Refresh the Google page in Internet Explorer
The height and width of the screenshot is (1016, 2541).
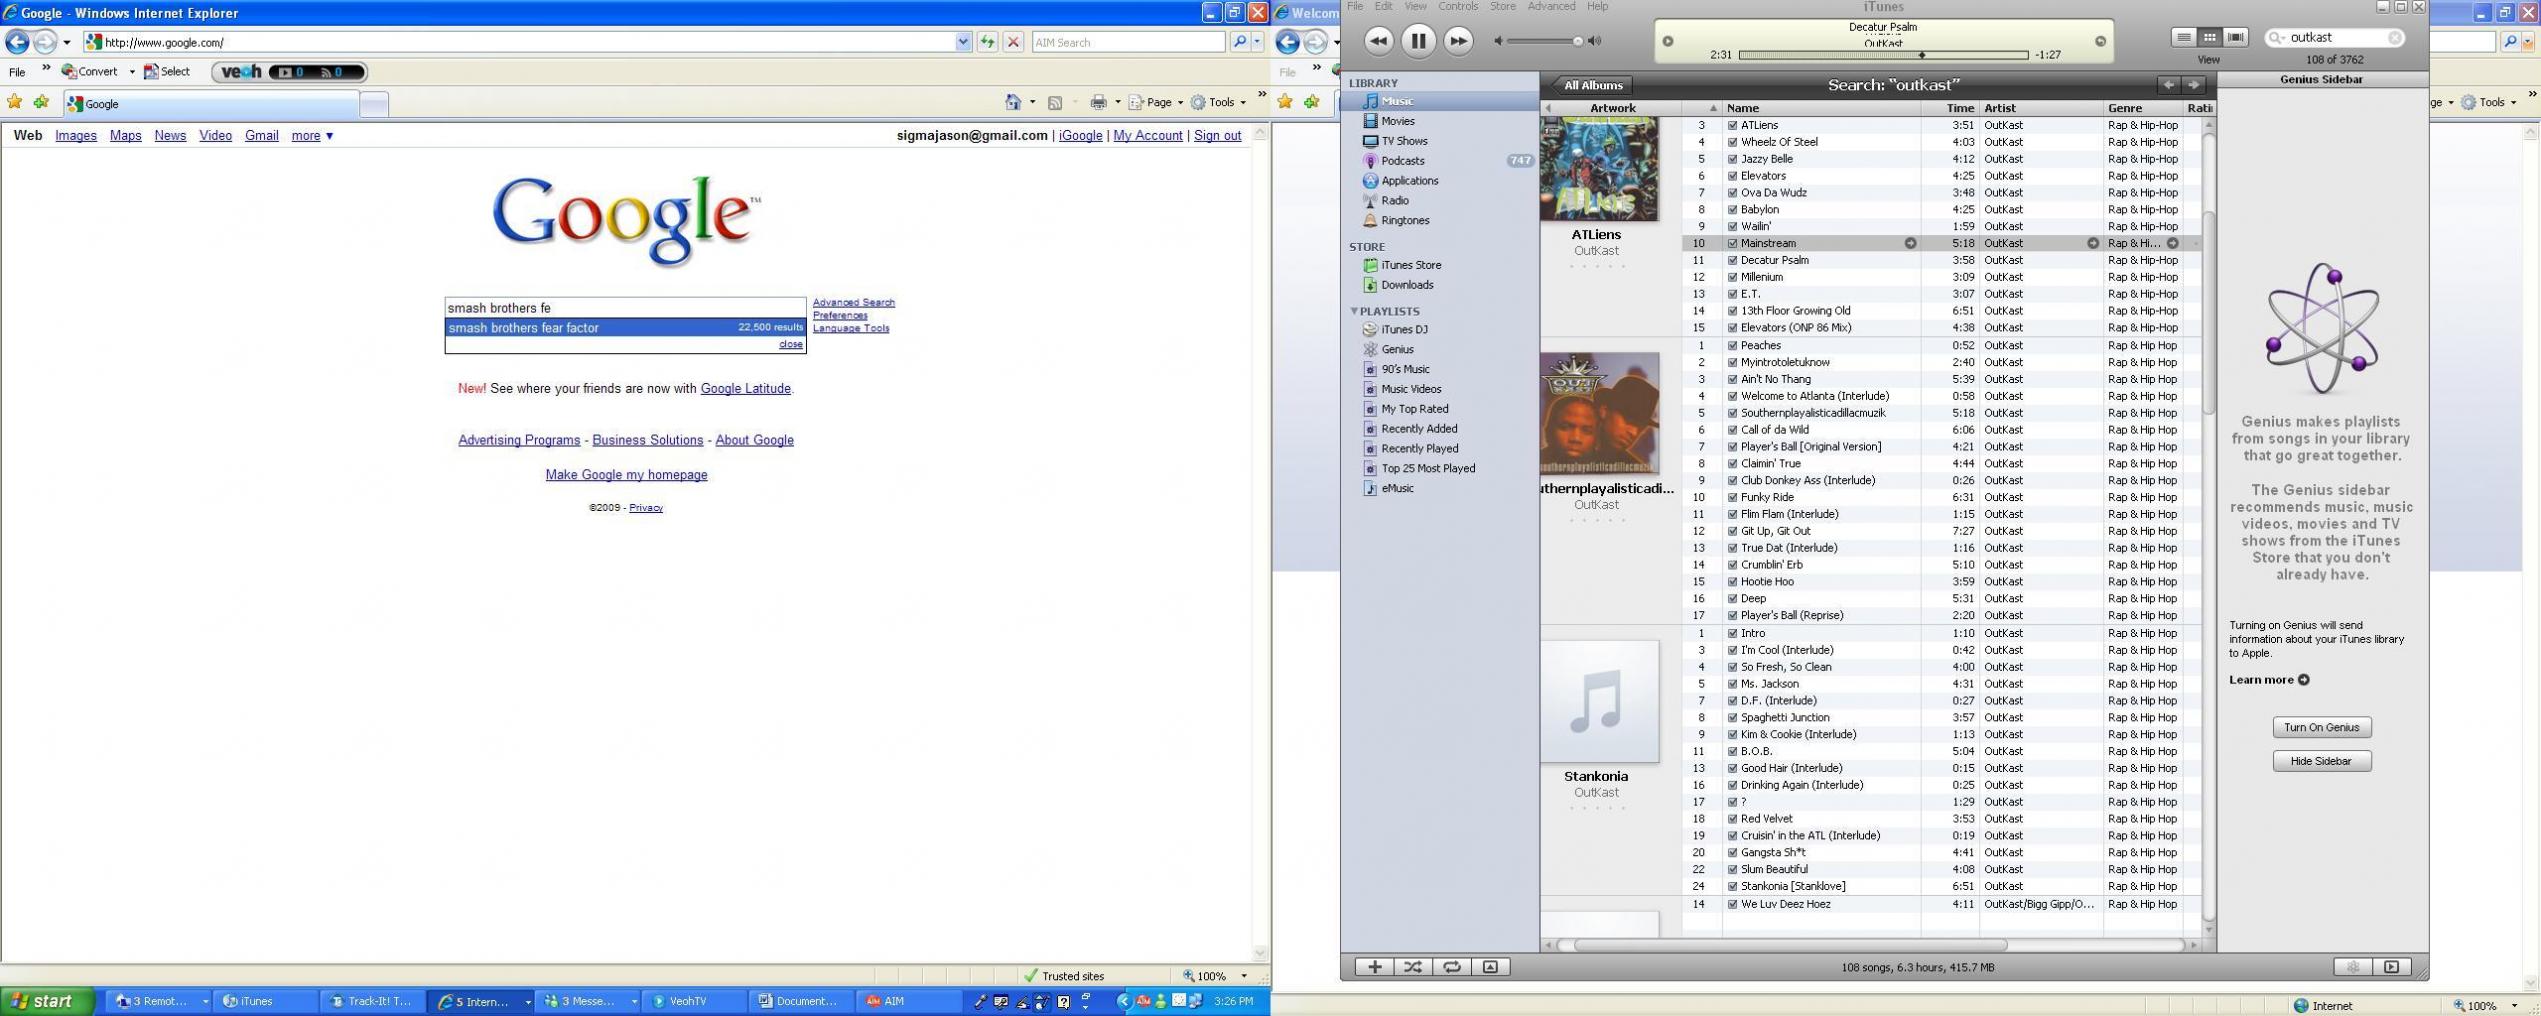[987, 42]
